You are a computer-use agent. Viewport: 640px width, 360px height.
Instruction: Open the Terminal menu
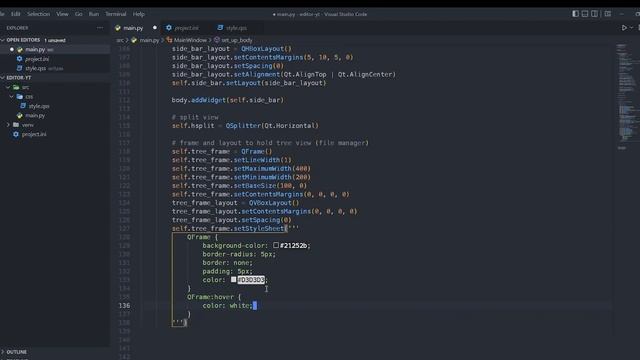pyautogui.click(x=116, y=14)
